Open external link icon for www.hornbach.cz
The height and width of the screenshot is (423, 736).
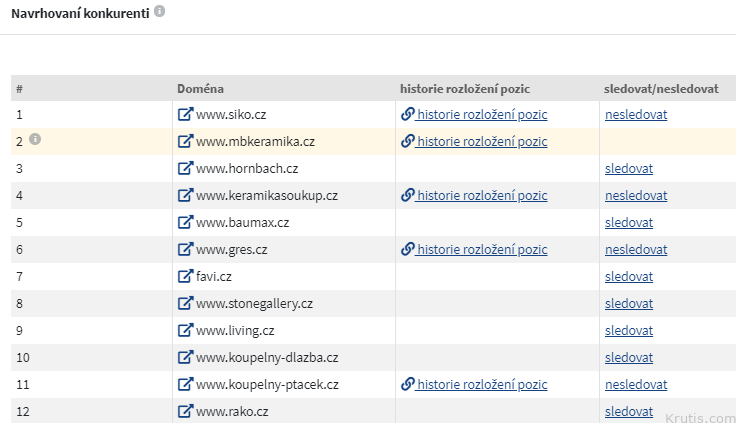point(184,168)
